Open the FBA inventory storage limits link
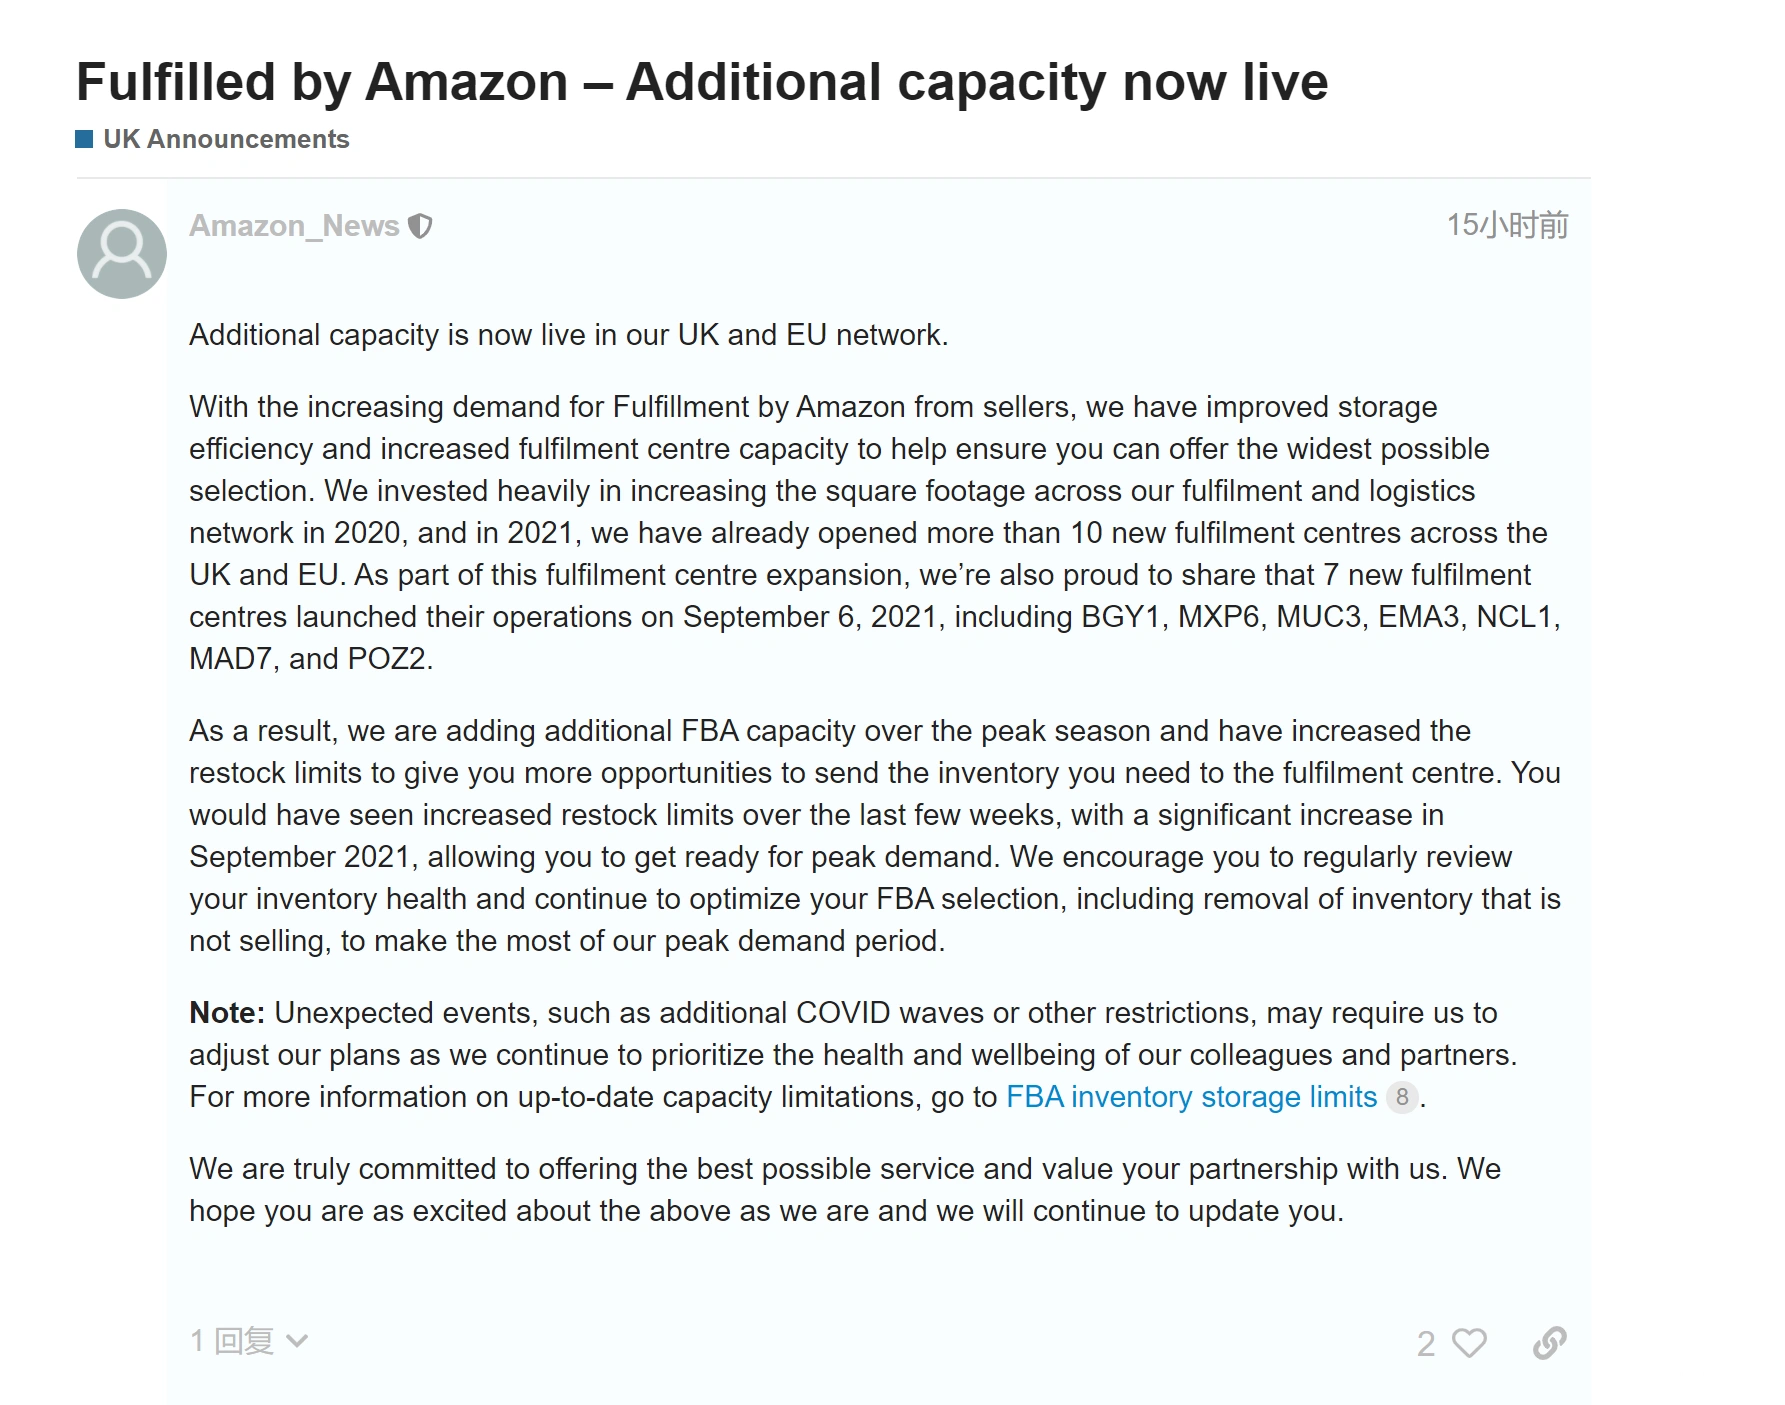This screenshot has width=1785, height=1405. (x=1191, y=1097)
